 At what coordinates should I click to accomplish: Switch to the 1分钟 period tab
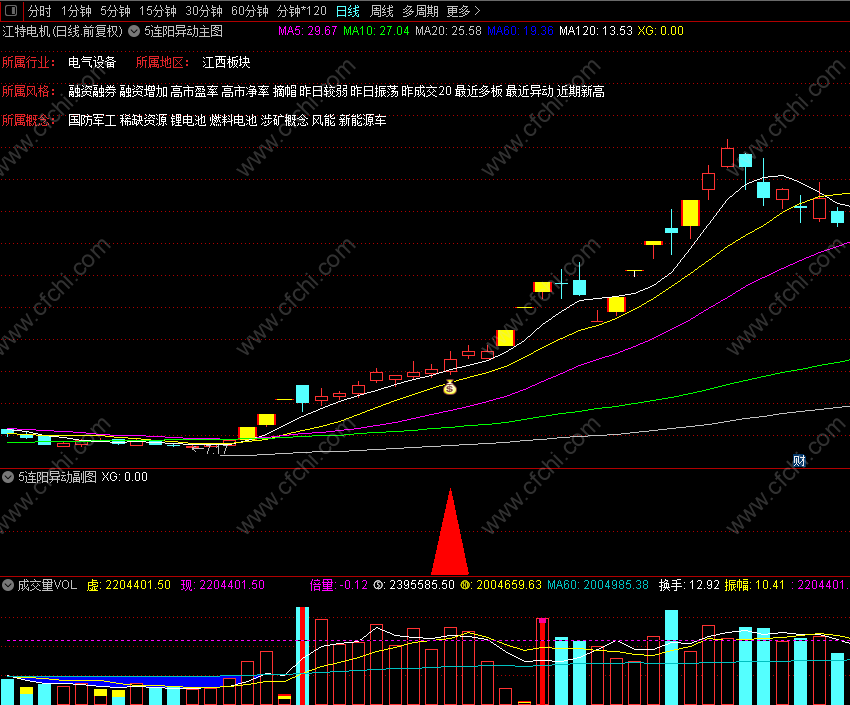pos(76,11)
